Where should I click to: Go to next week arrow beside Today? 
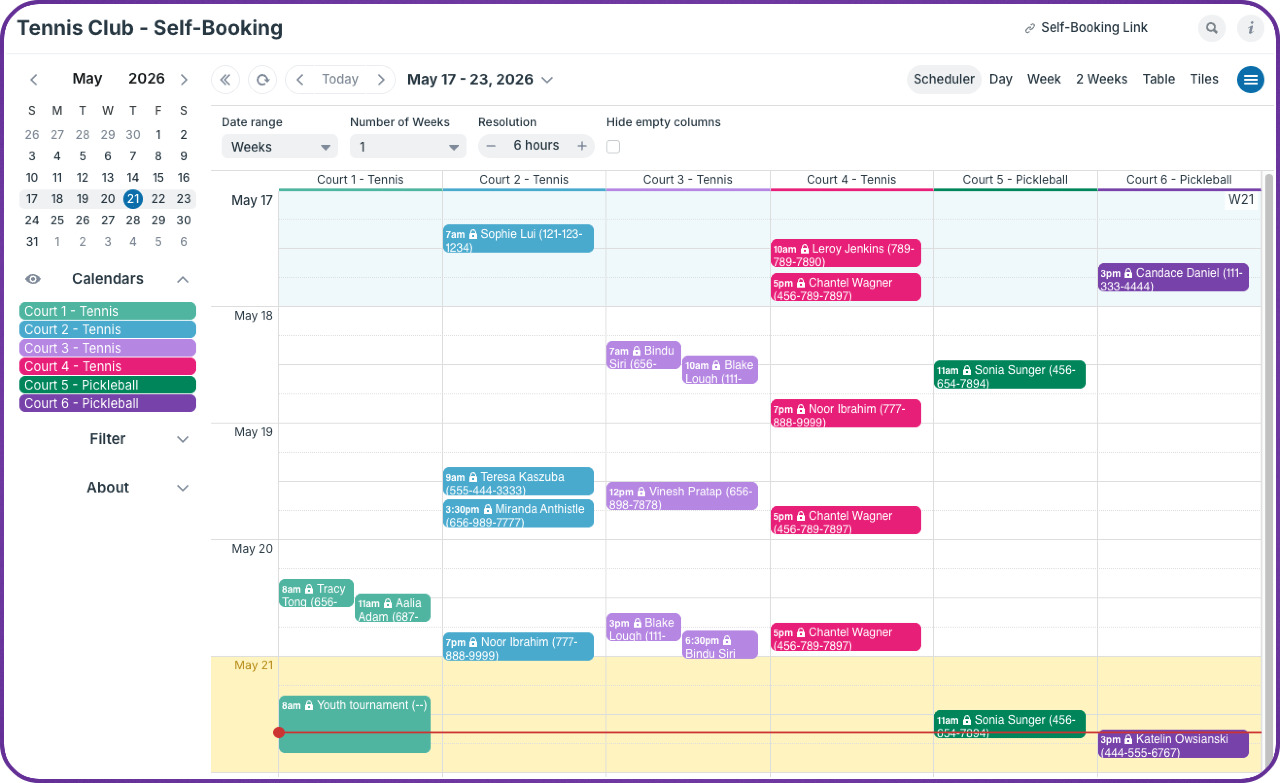click(381, 80)
